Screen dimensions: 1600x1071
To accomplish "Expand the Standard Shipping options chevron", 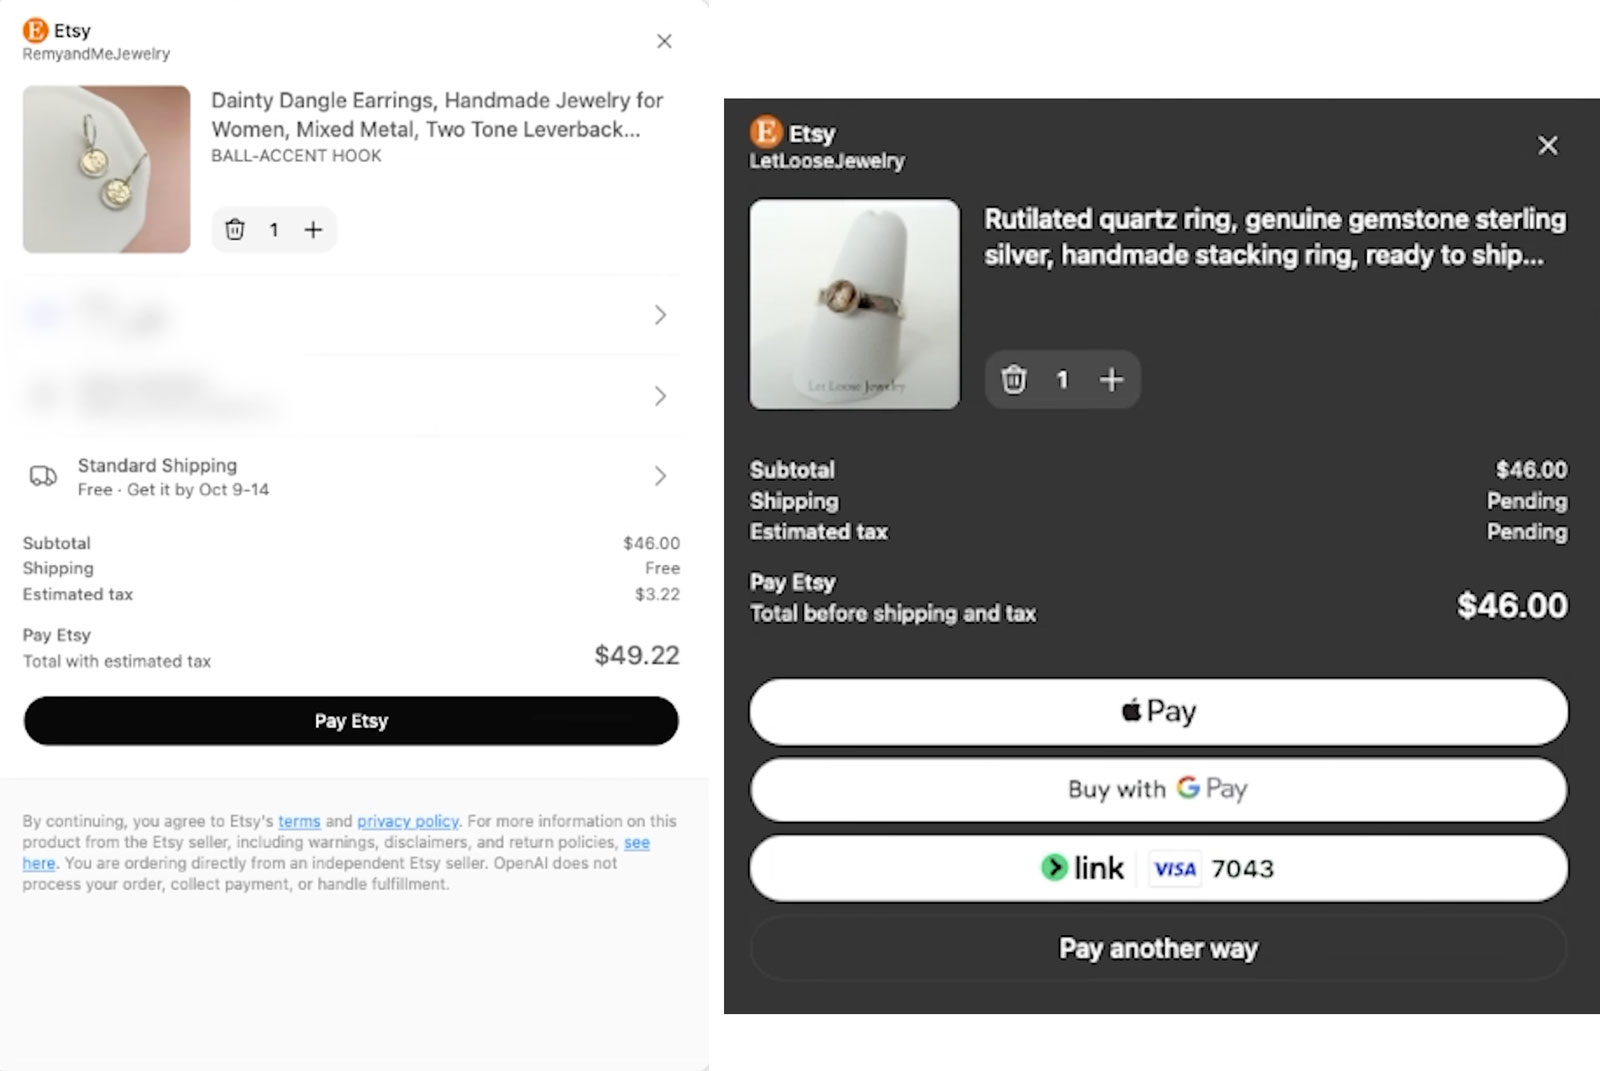I will (660, 476).
